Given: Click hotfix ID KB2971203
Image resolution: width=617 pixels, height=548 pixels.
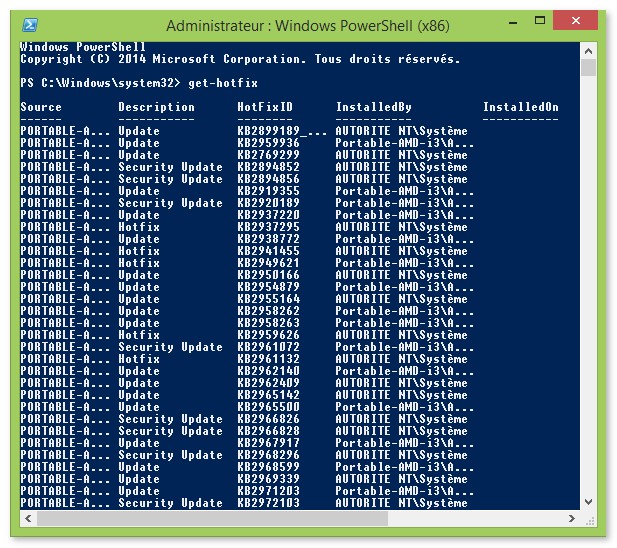Looking at the screenshot, I should 268,491.
